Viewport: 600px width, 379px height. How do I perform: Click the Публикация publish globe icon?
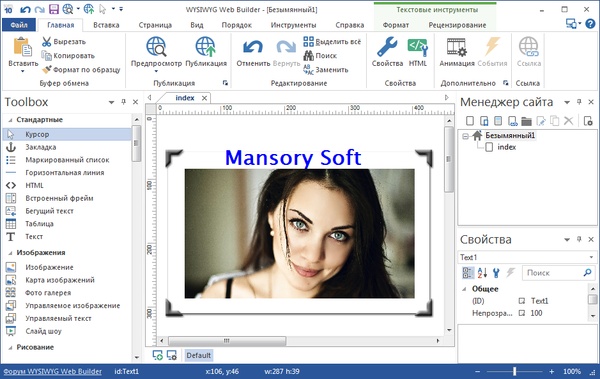(x=206, y=47)
